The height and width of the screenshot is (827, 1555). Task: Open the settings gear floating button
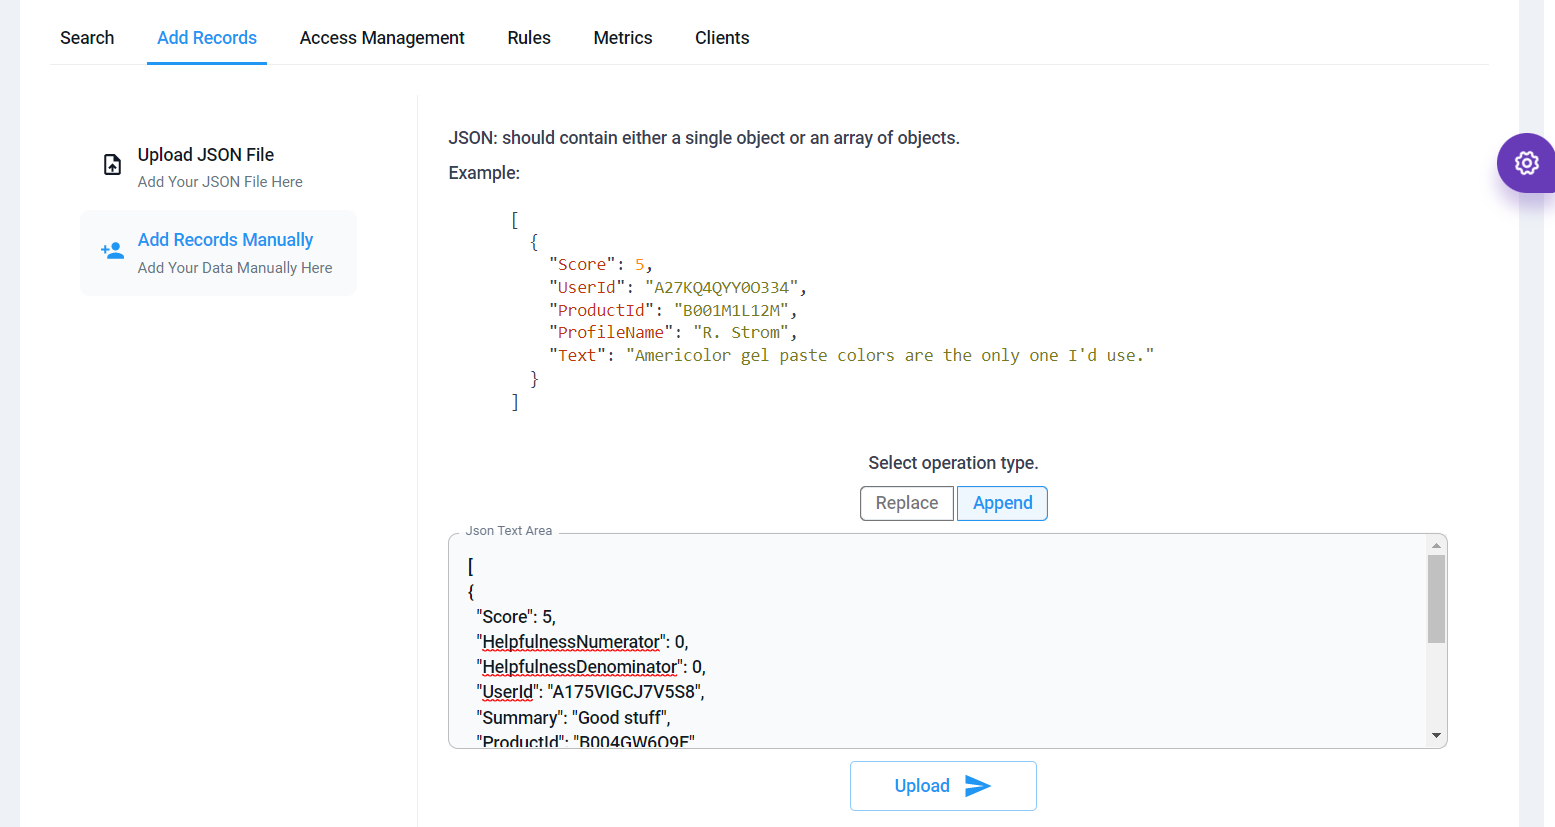(1526, 163)
